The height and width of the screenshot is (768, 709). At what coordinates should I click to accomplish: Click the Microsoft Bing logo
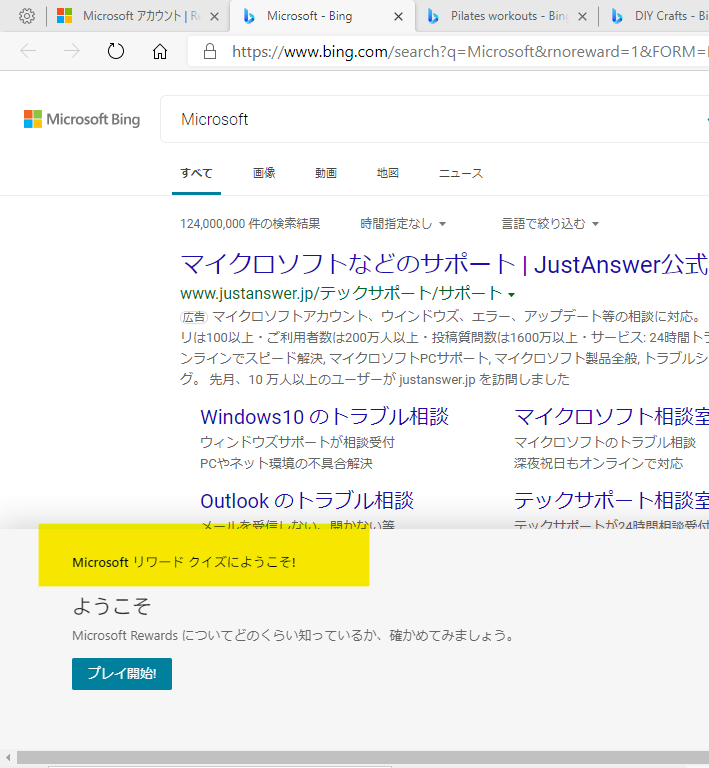[82, 119]
